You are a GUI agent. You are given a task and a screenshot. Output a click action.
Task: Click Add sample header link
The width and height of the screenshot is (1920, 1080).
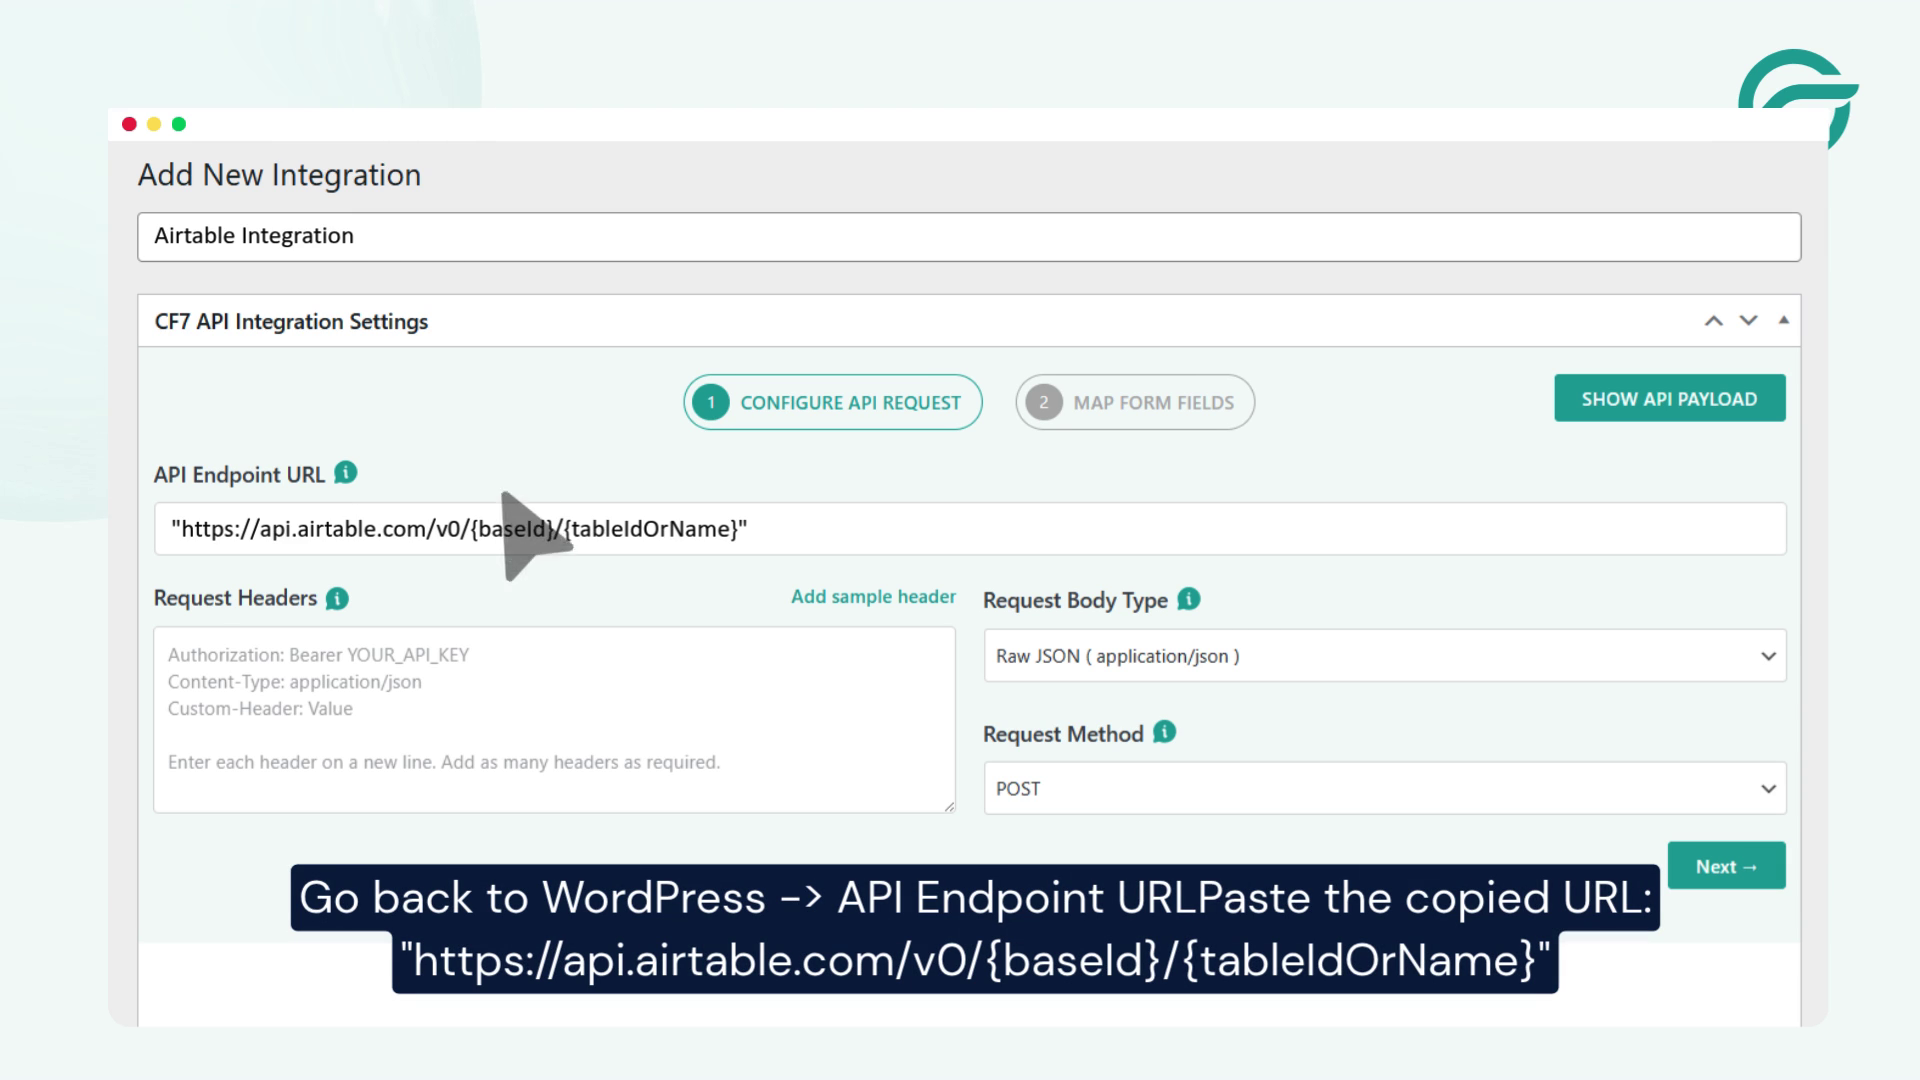873,597
